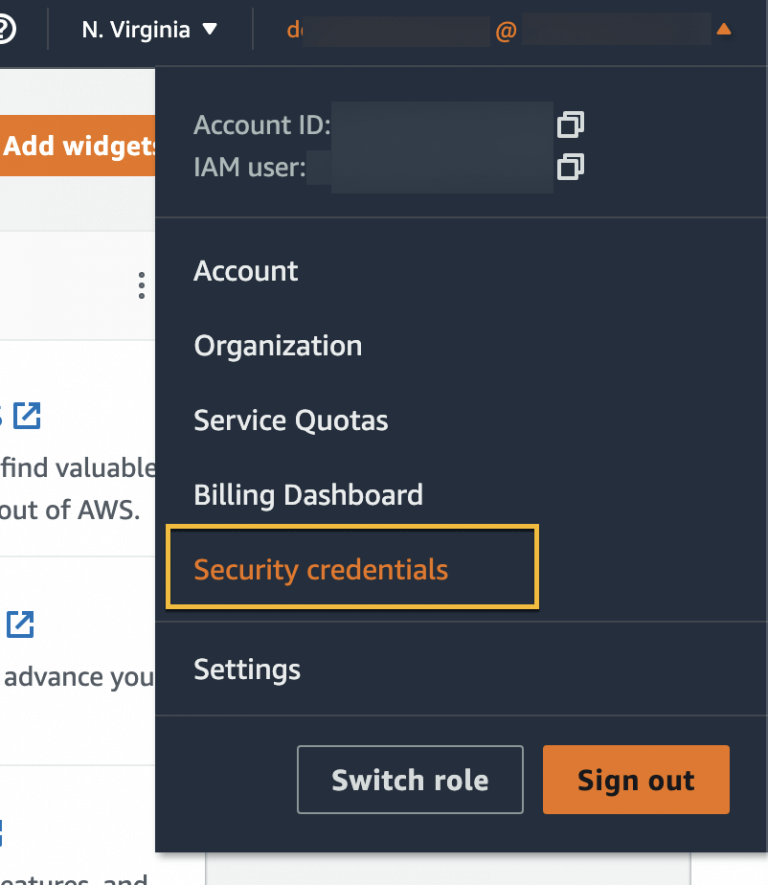Viewport: 768px width, 885px height.
Task: Click the Switch role button
Action: pyautogui.click(x=409, y=779)
